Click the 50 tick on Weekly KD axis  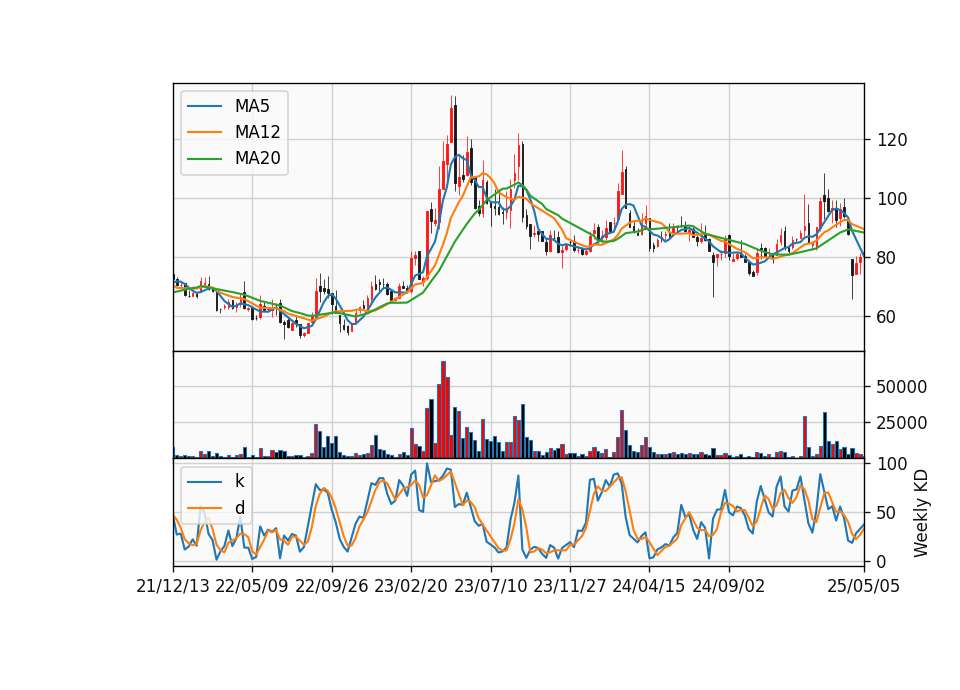tap(887, 513)
